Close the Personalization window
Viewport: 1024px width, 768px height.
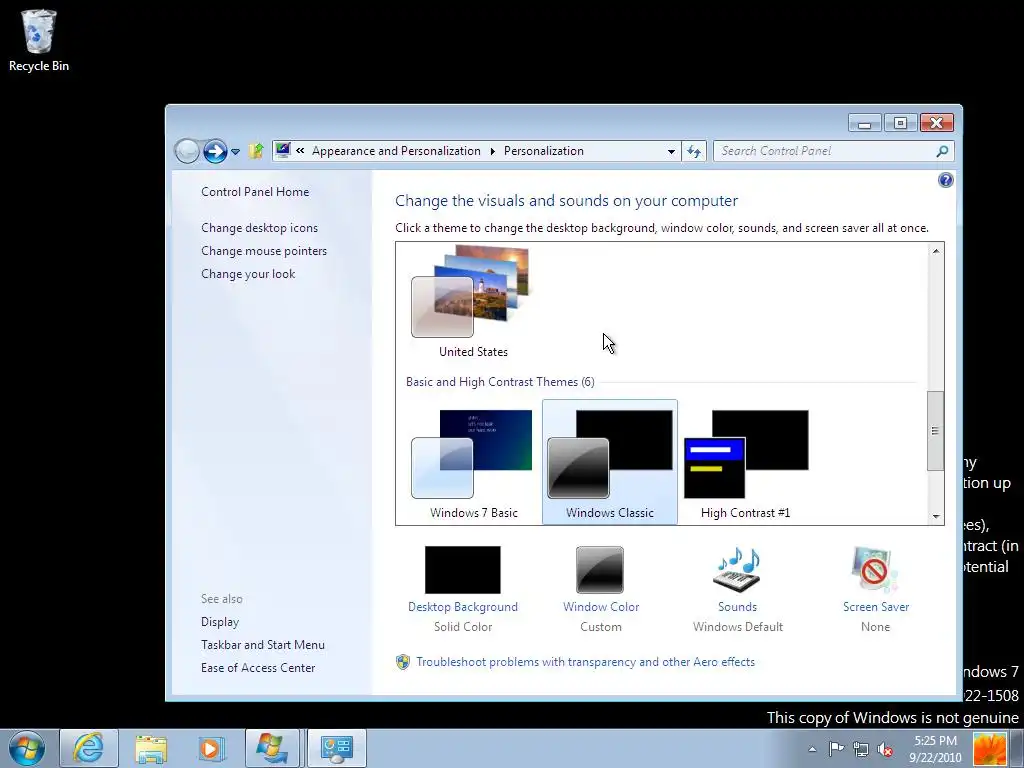pos(936,123)
